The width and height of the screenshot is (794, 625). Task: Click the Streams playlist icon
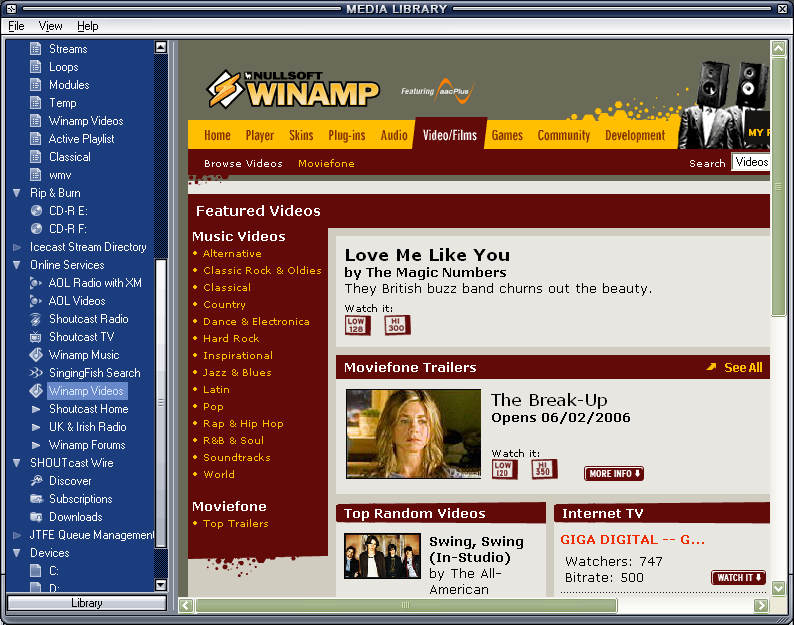pos(35,49)
